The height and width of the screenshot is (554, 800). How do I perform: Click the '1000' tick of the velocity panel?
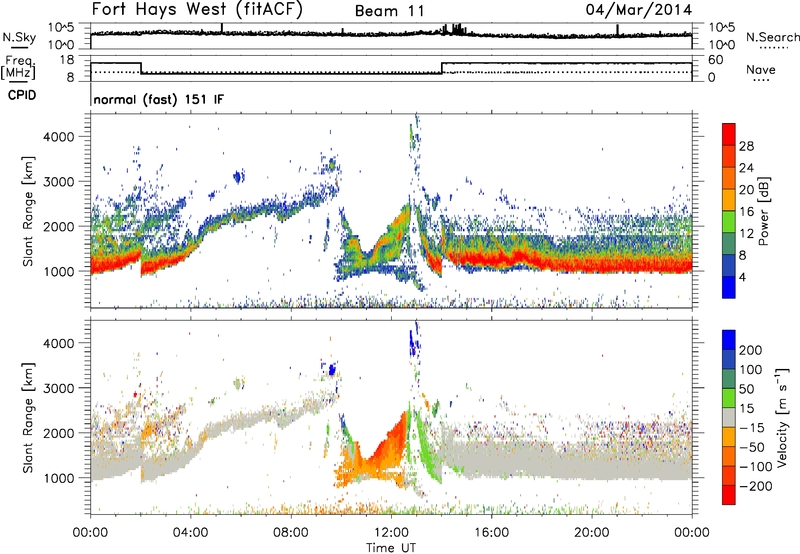point(59,477)
